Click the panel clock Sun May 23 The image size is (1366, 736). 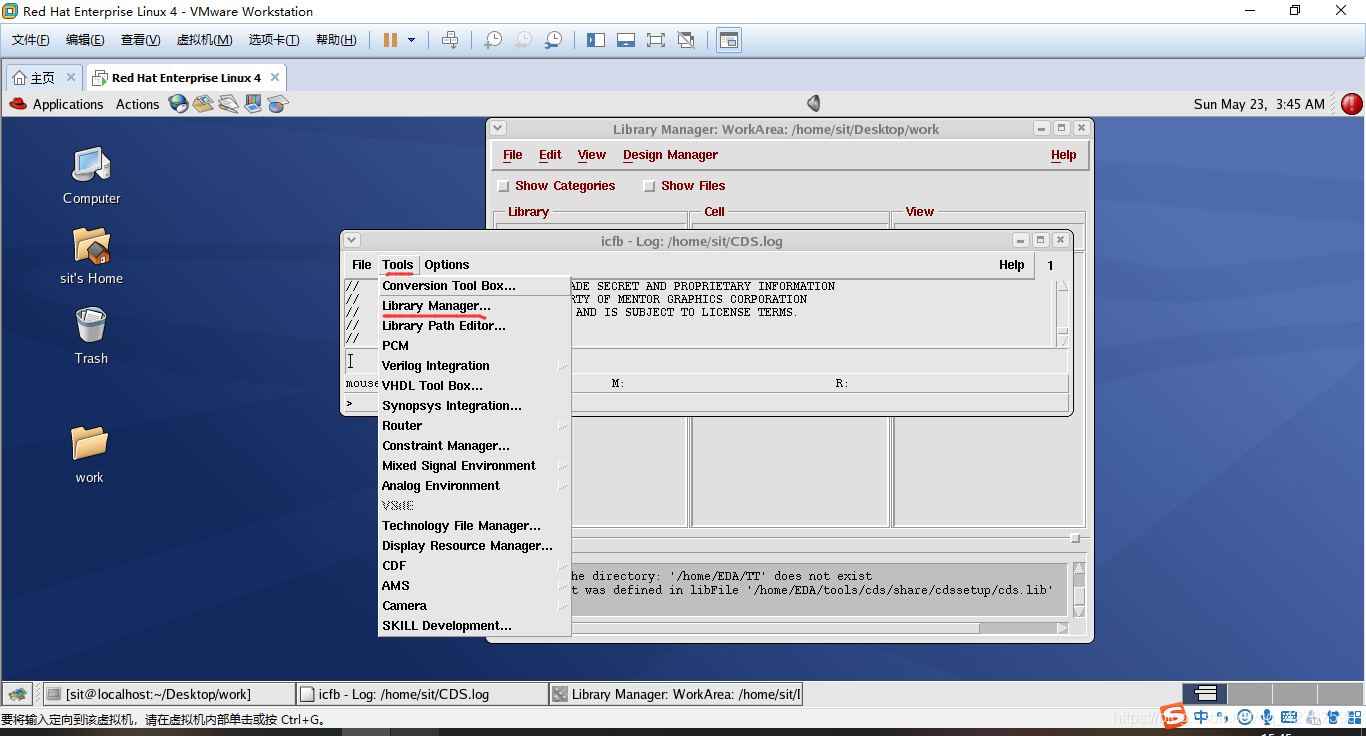(1259, 104)
